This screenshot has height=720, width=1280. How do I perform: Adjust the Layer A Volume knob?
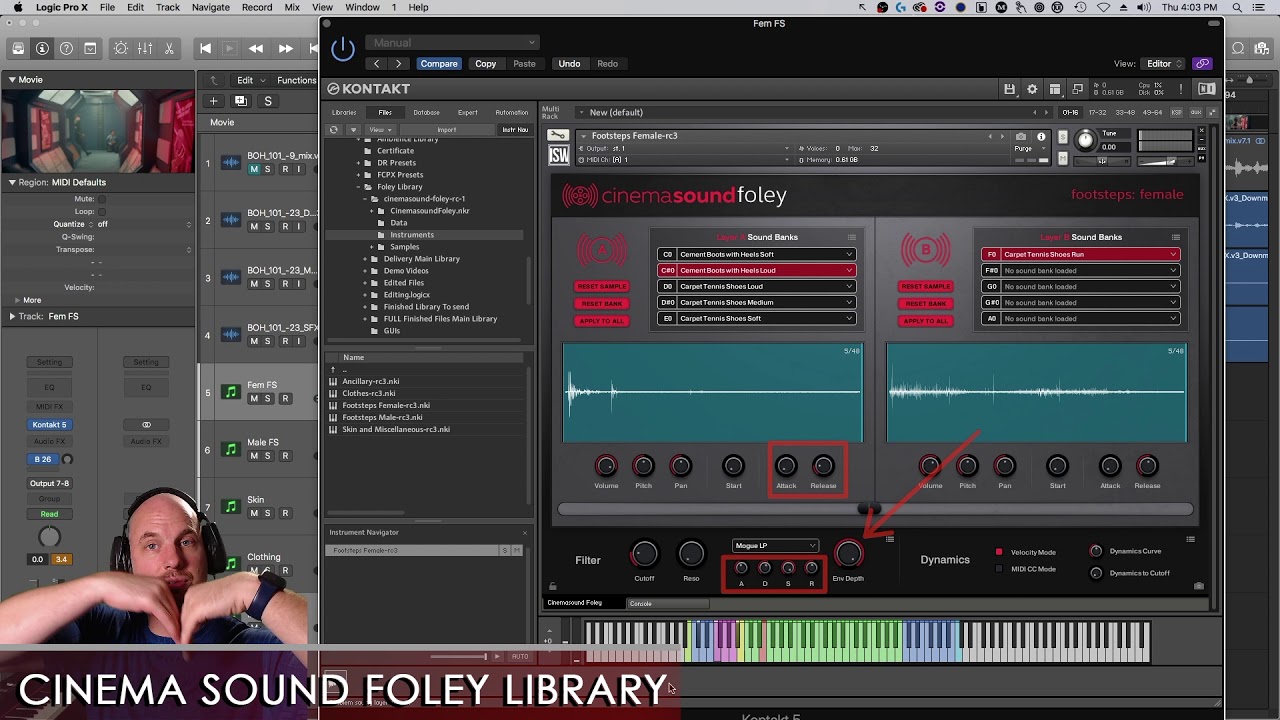pyautogui.click(x=606, y=466)
